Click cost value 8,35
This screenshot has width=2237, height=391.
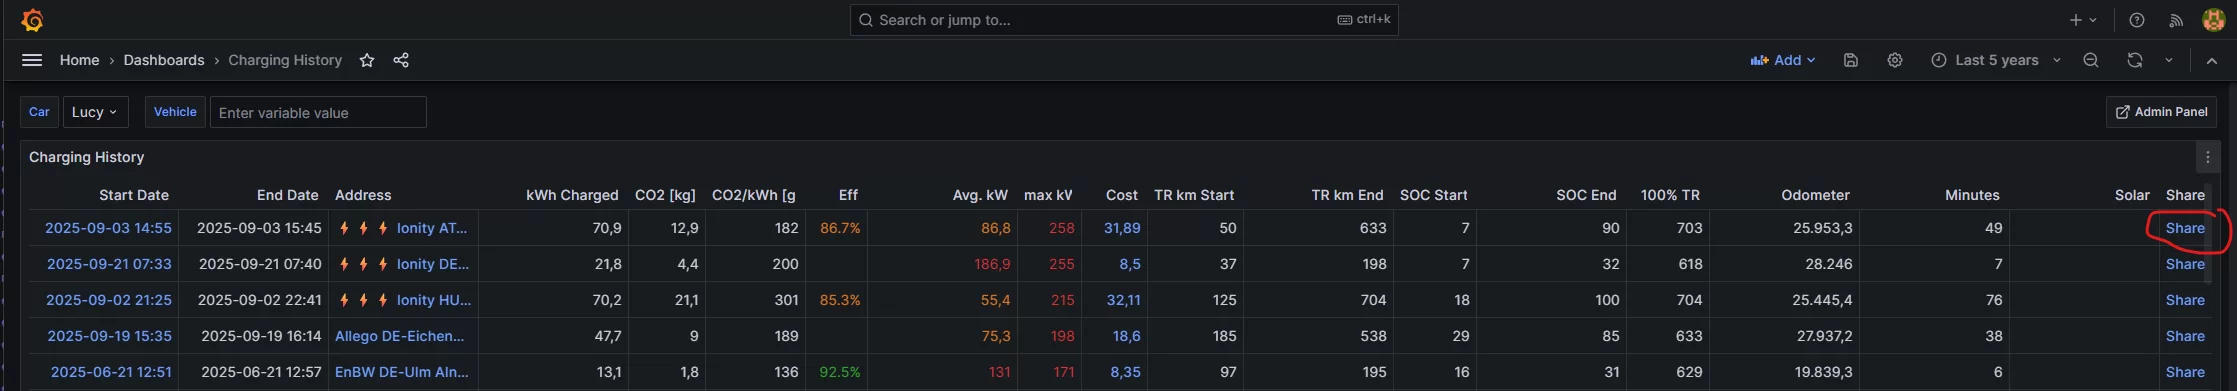tap(1125, 372)
